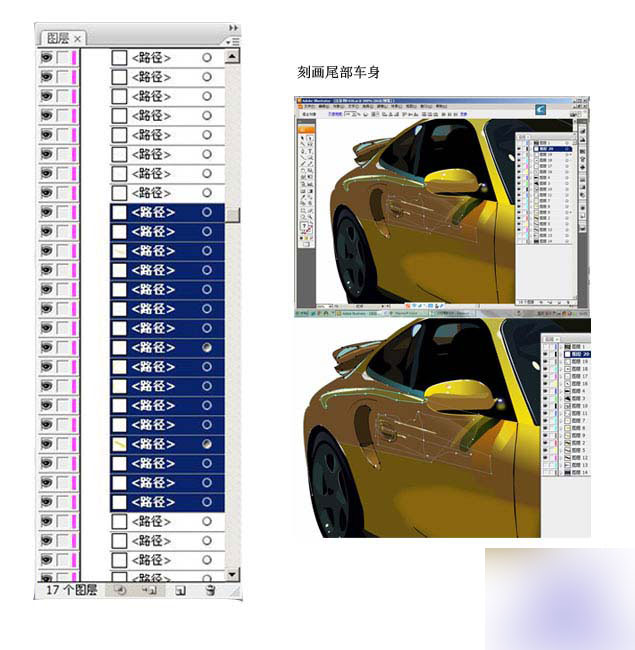The height and width of the screenshot is (650, 635).
Task: Select the Type (T) tool in toolbox
Action: [x=310, y=151]
